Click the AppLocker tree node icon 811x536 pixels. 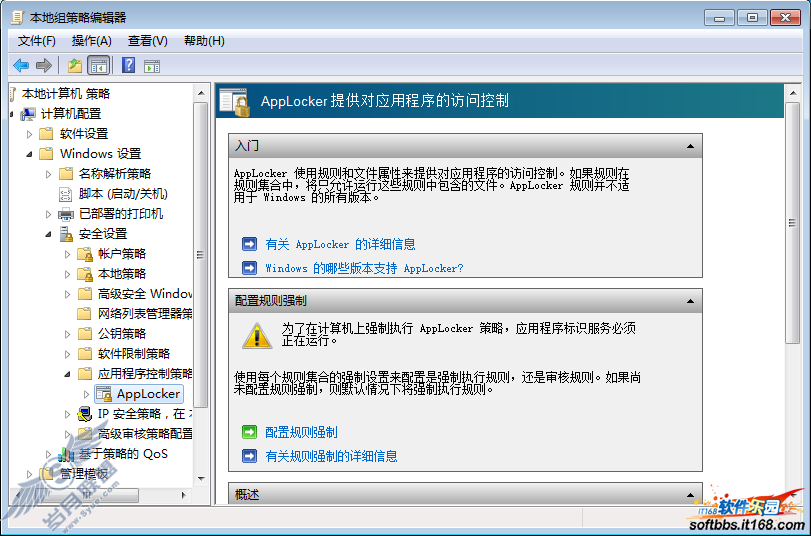coord(104,394)
